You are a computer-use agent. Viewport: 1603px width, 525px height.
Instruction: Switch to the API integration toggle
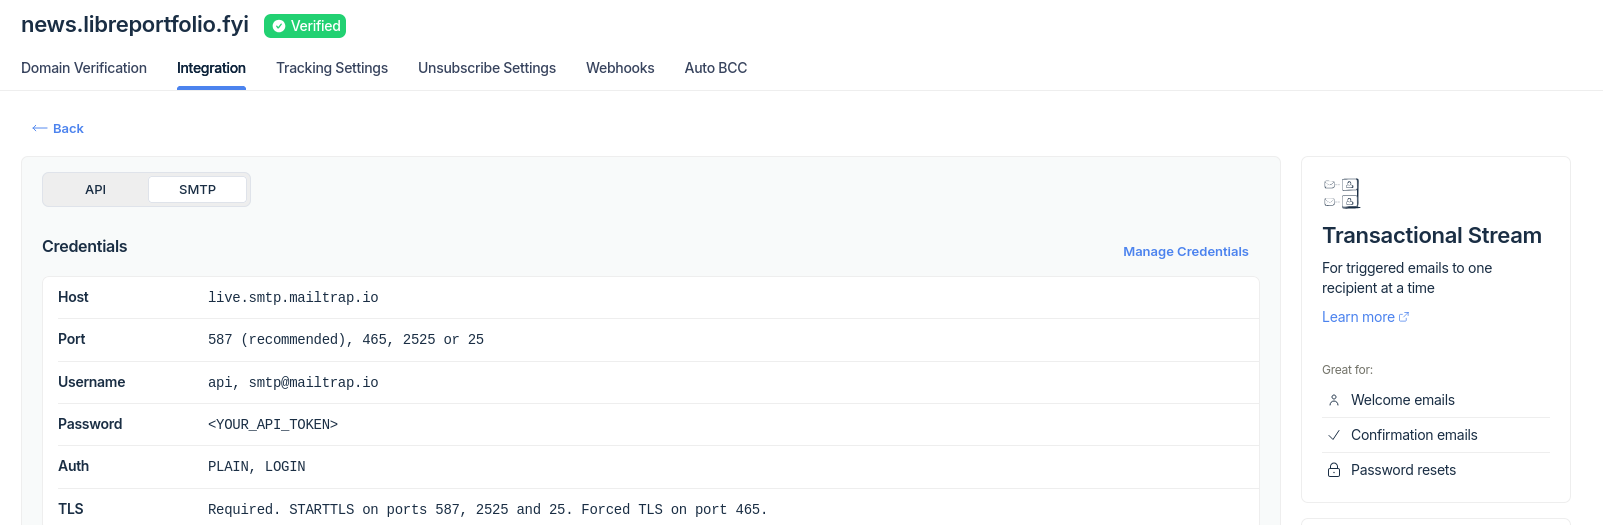(x=96, y=190)
